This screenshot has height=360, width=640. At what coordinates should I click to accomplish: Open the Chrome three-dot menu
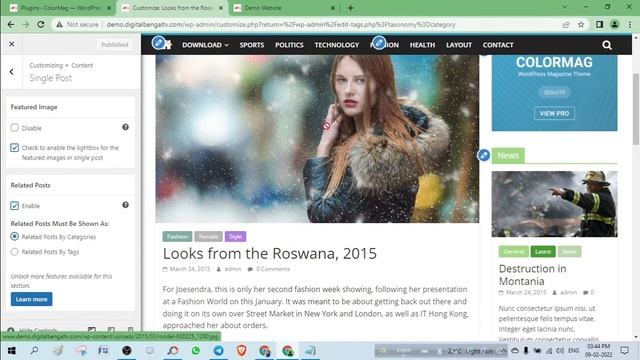point(630,24)
